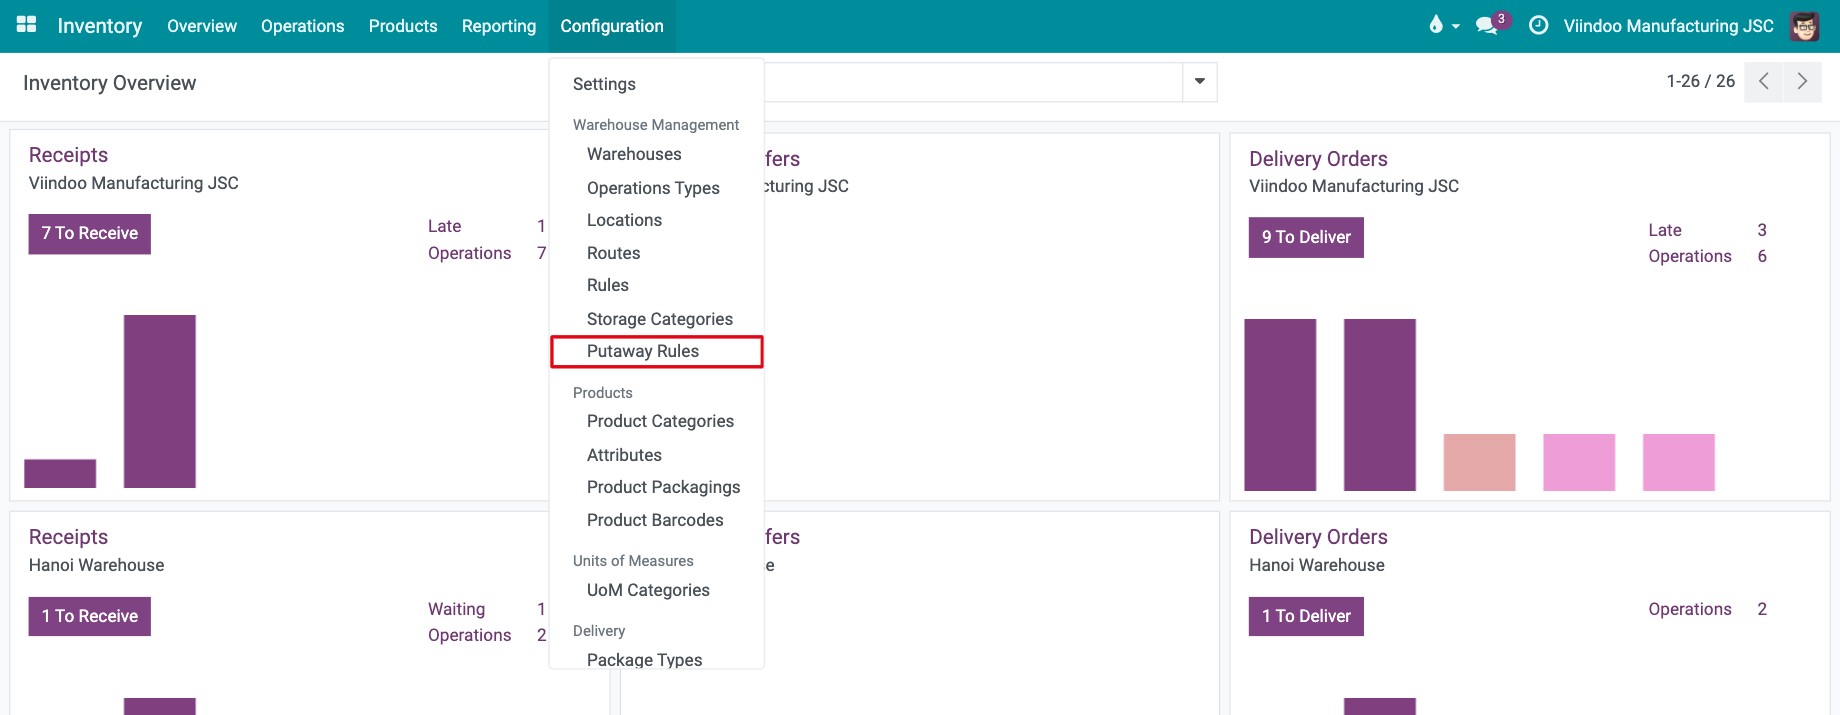The height and width of the screenshot is (715, 1840).
Task: Open the user avatar menu
Action: pyautogui.click(x=1805, y=26)
